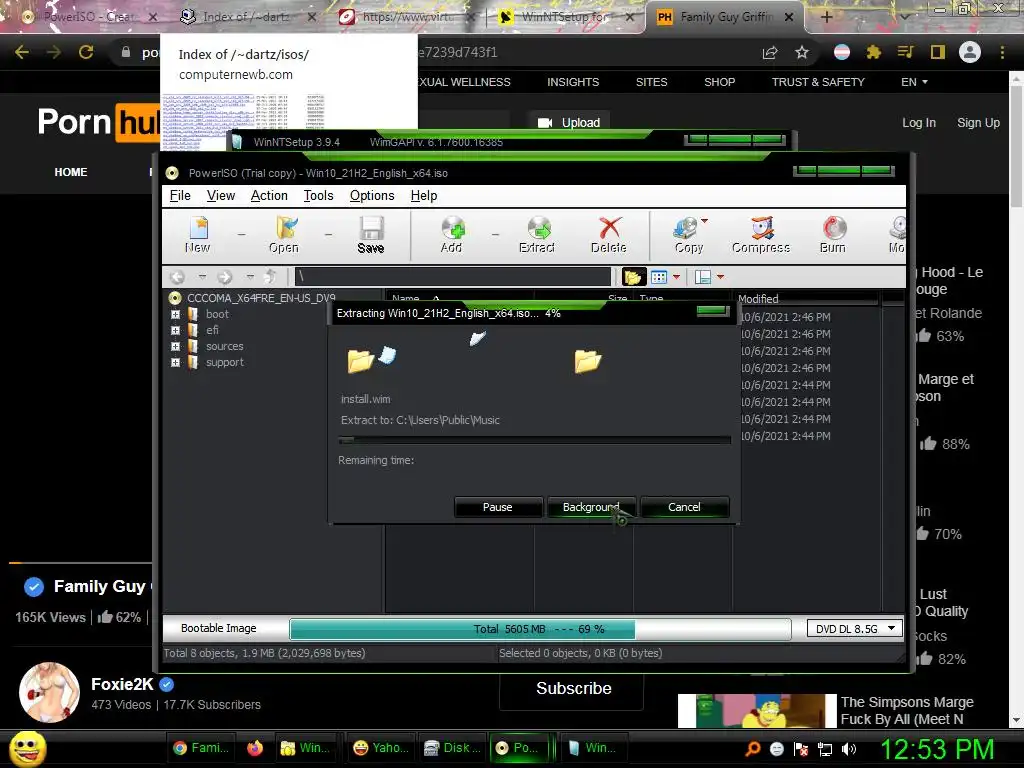This screenshot has height=768, width=1024.
Task: Click the Mount toolbar icon at toolbar edge
Action: point(897,235)
